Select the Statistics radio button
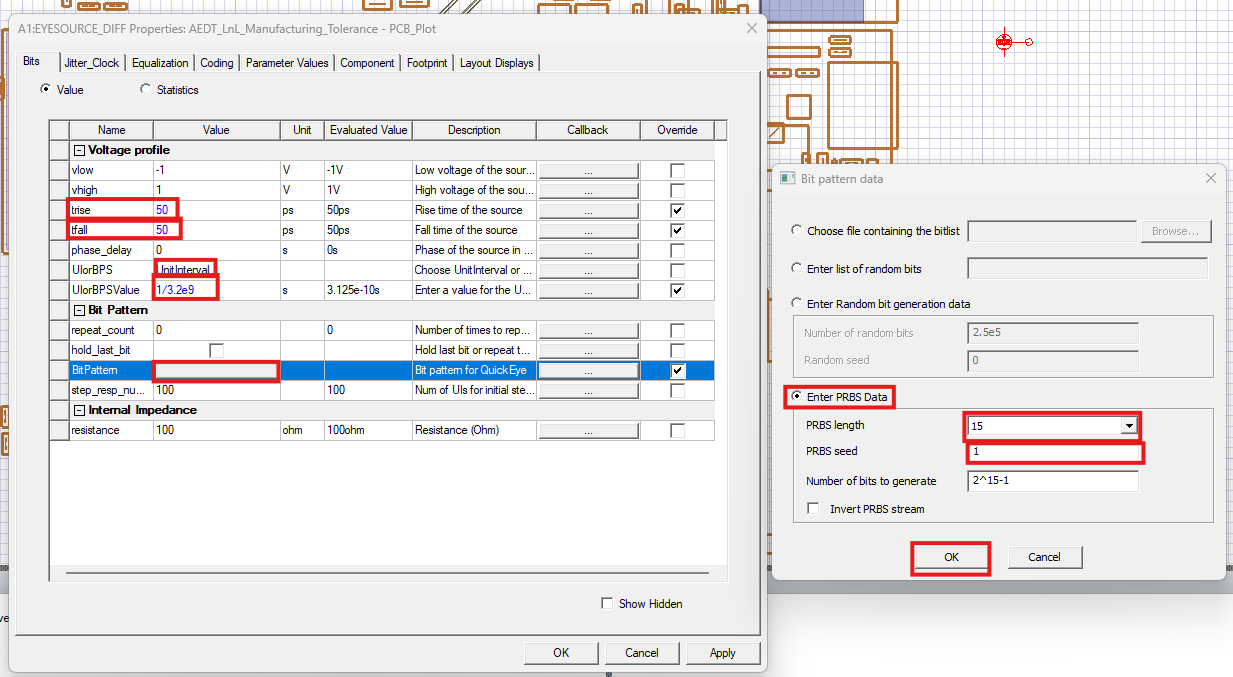 (145, 89)
